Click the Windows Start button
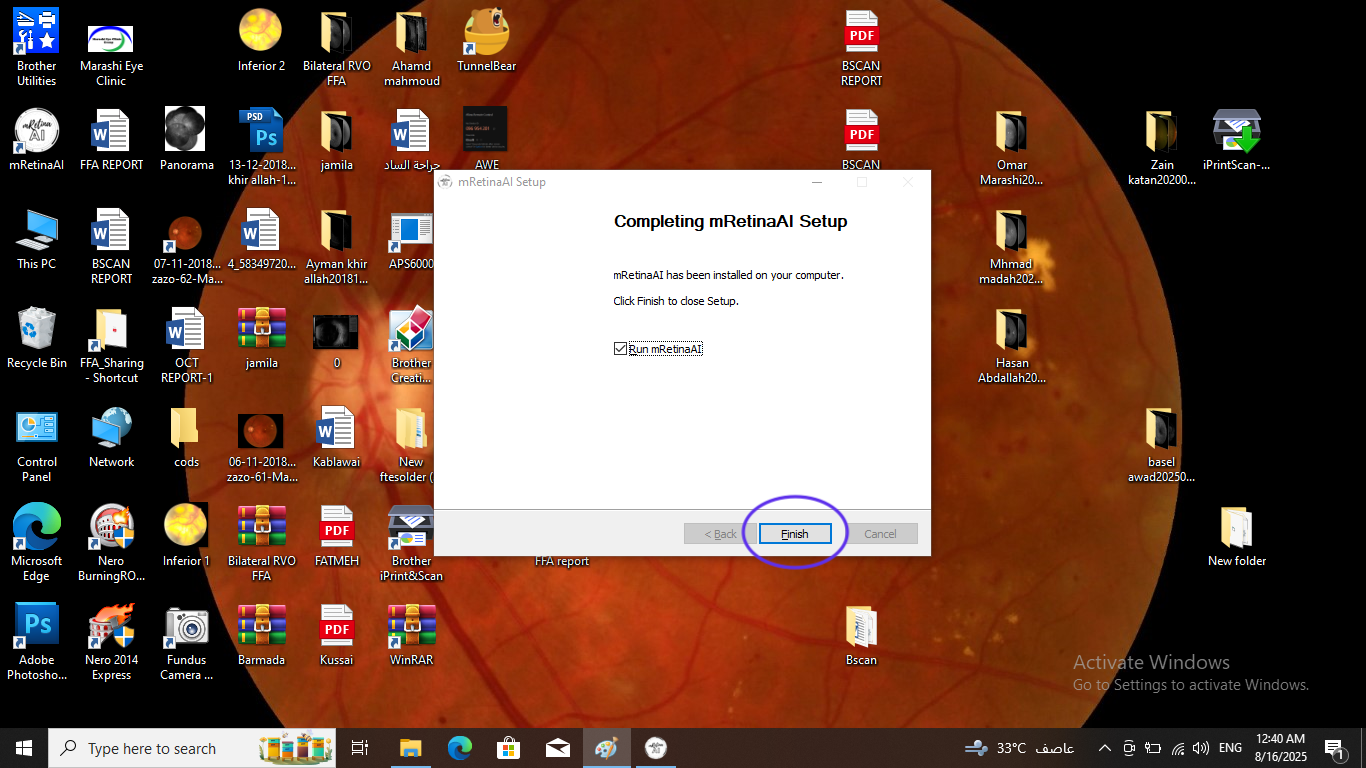This screenshot has height=768, width=1366. [24, 748]
